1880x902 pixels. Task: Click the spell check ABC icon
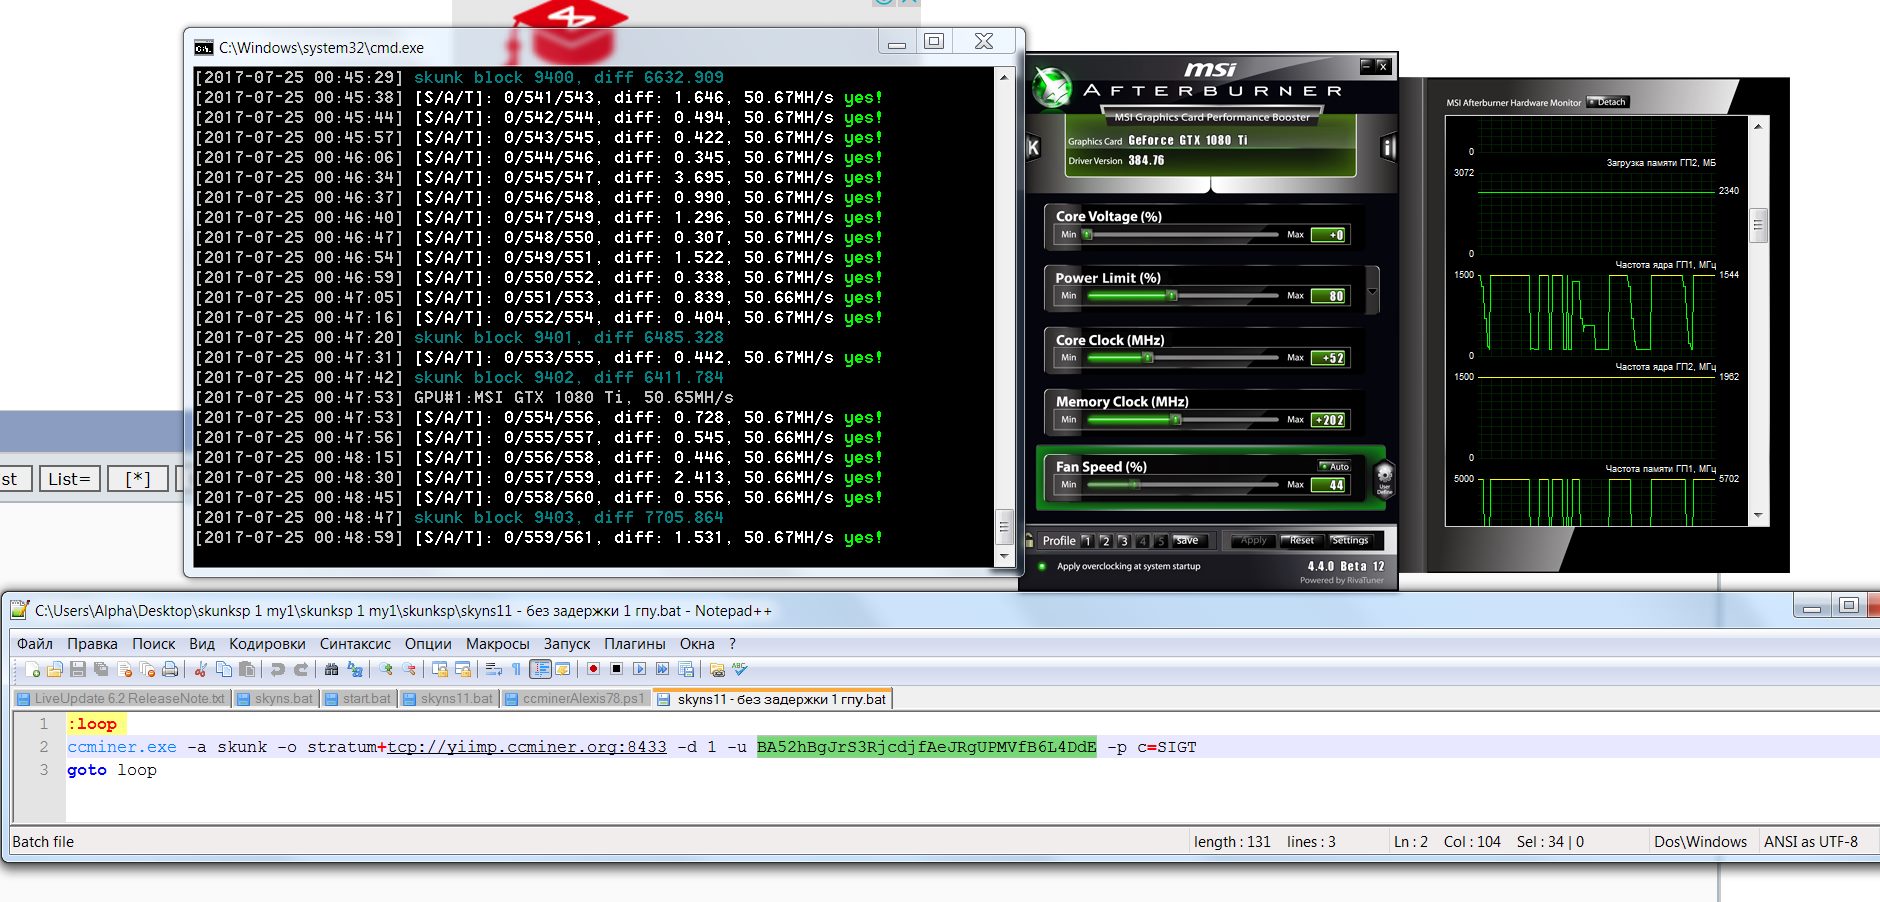click(x=740, y=669)
